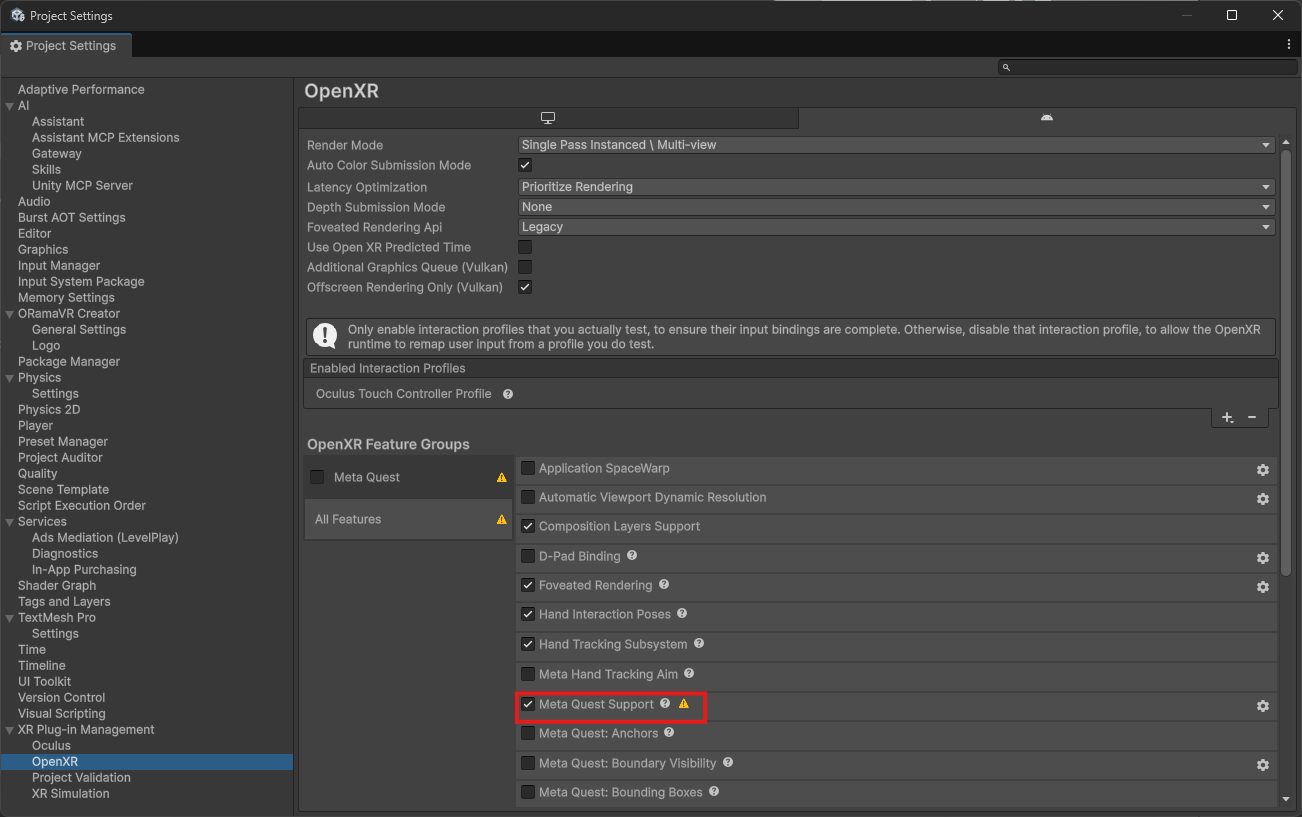Click warning icon beside Meta Quest Support
The width and height of the screenshot is (1302, 817).
(684, 703)
